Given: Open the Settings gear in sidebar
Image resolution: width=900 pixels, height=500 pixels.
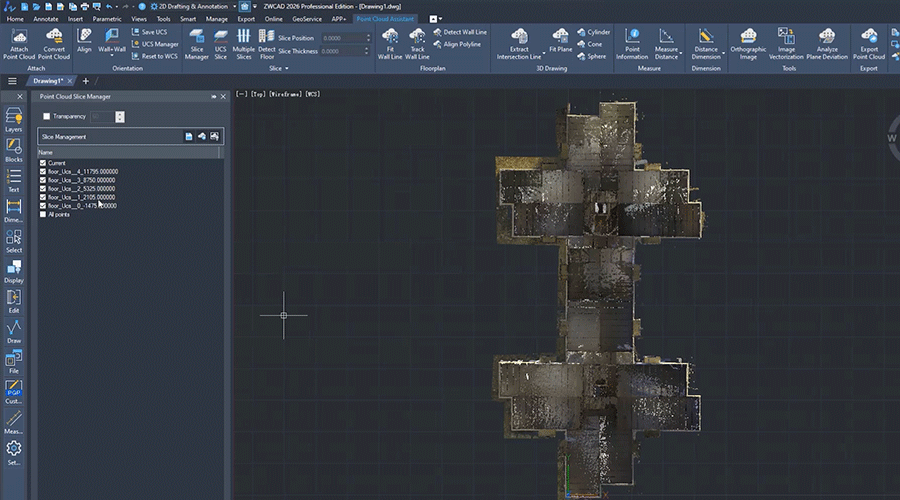Looking at the screenshot, I should (x=14, y=453).
